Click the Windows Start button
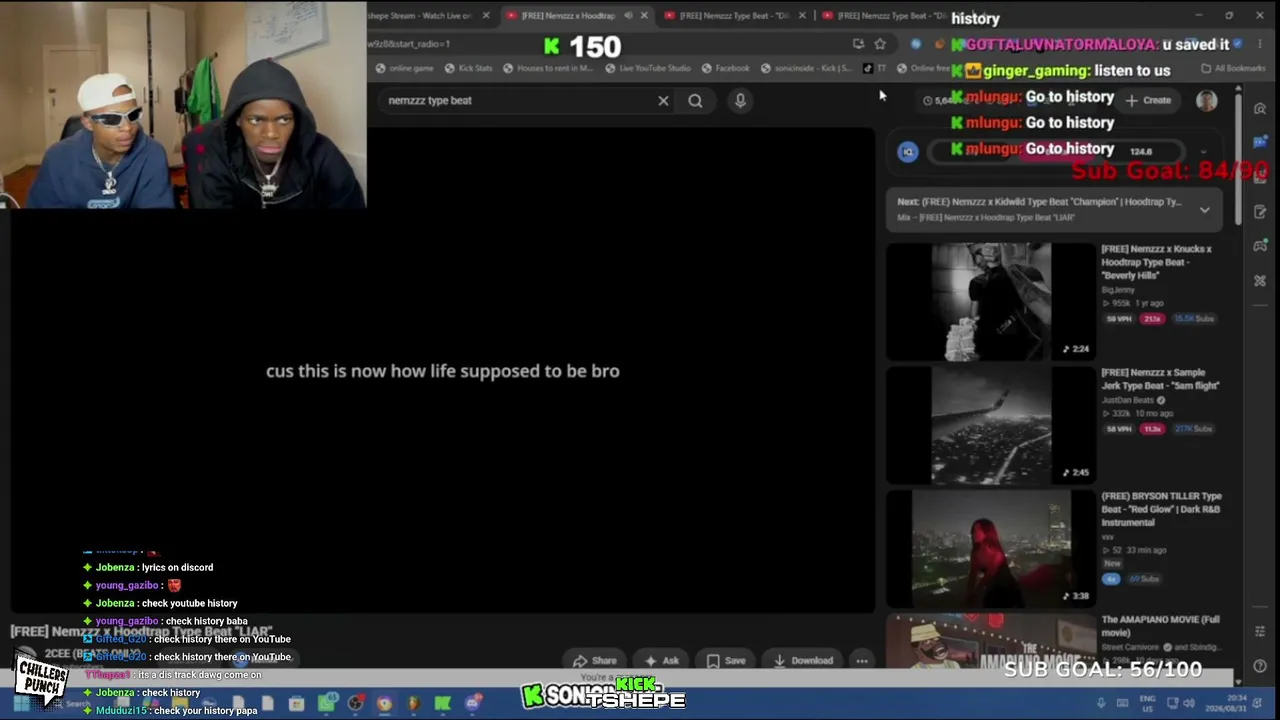The width and height of the screenshot is (1280, 720). tap(21, 704)
